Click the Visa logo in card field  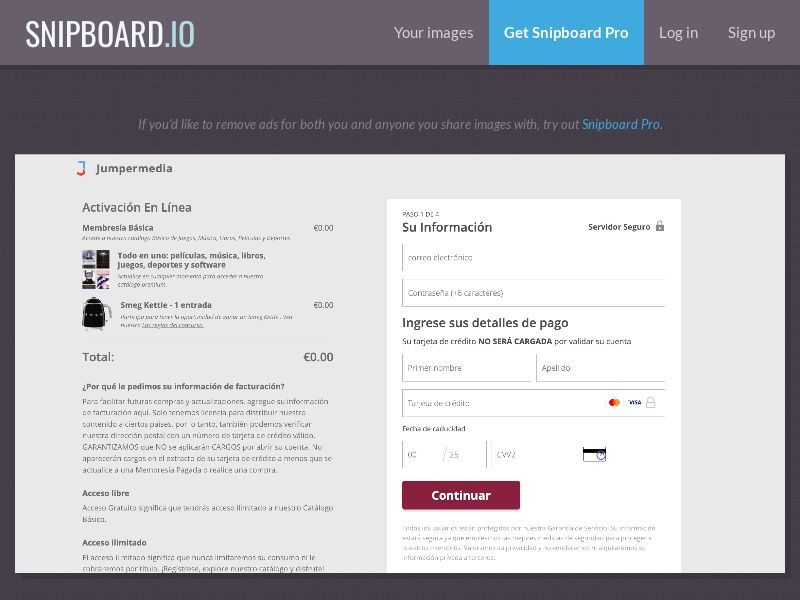634,403
